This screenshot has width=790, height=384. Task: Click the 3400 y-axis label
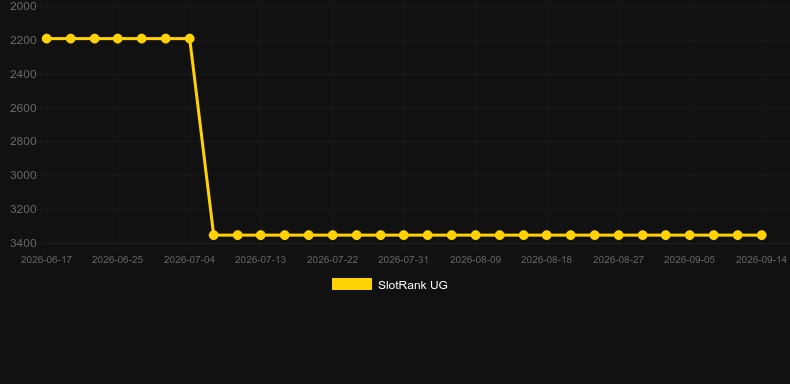pos(23,243)
